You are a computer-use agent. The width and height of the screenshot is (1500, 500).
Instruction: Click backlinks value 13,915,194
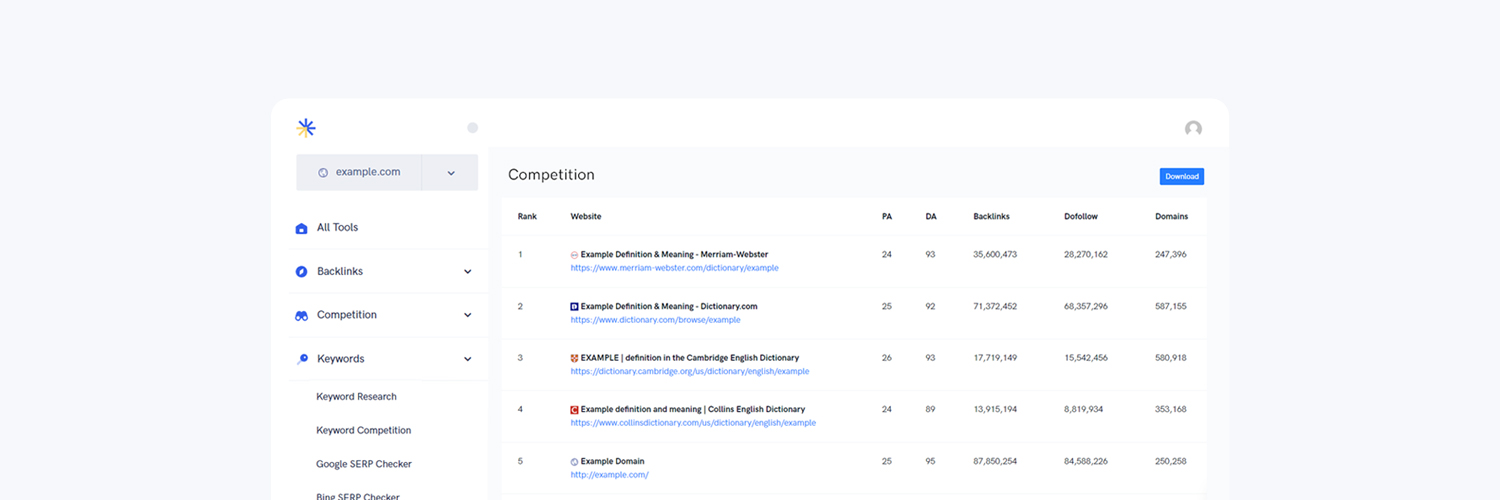[x=995, y=410]
